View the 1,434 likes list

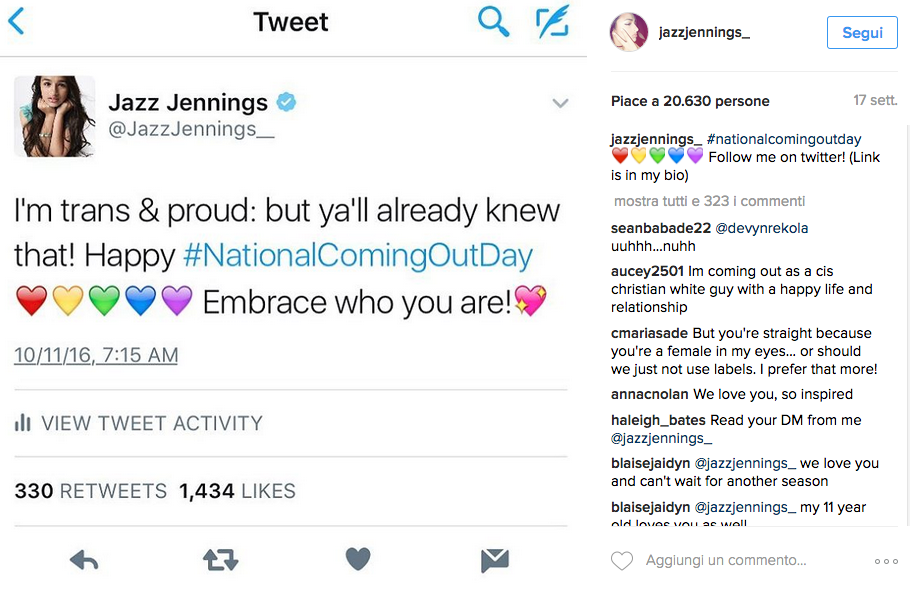point(237,491)
